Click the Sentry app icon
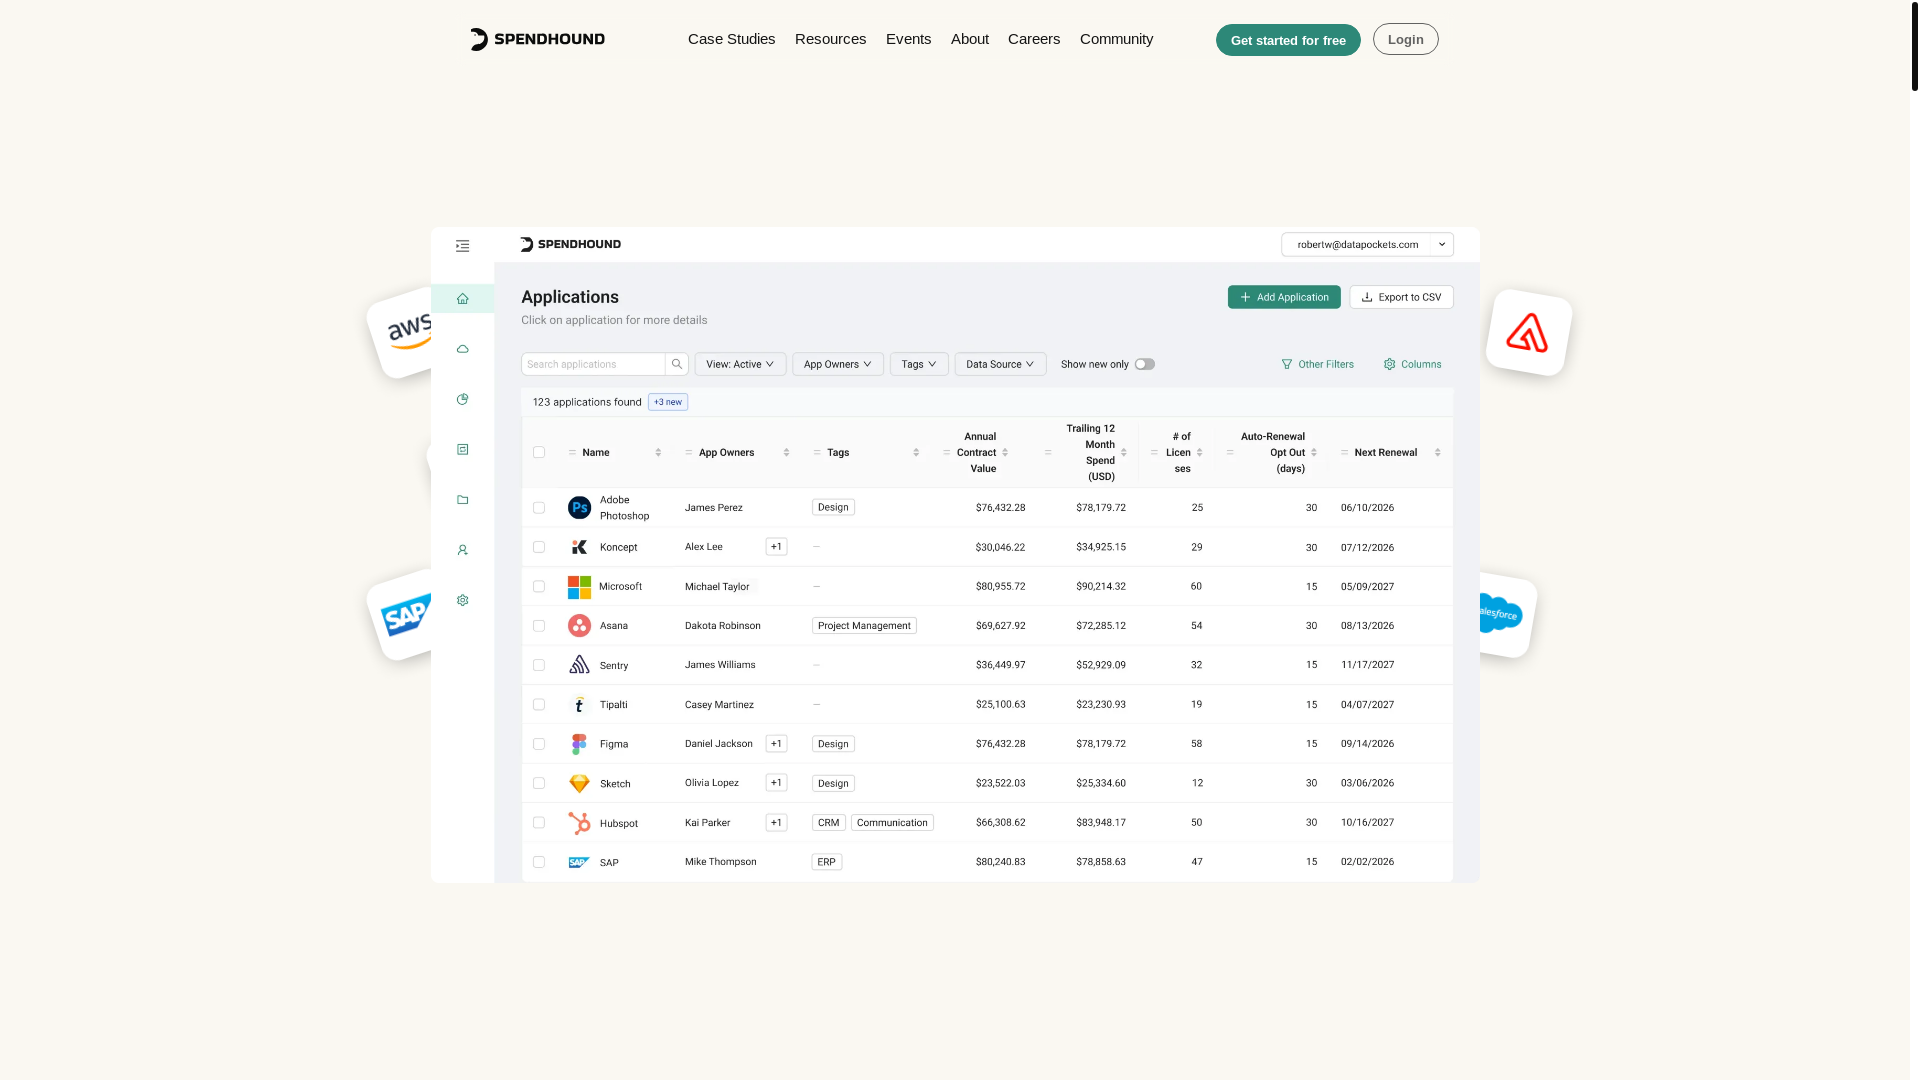 coord(579,665)
